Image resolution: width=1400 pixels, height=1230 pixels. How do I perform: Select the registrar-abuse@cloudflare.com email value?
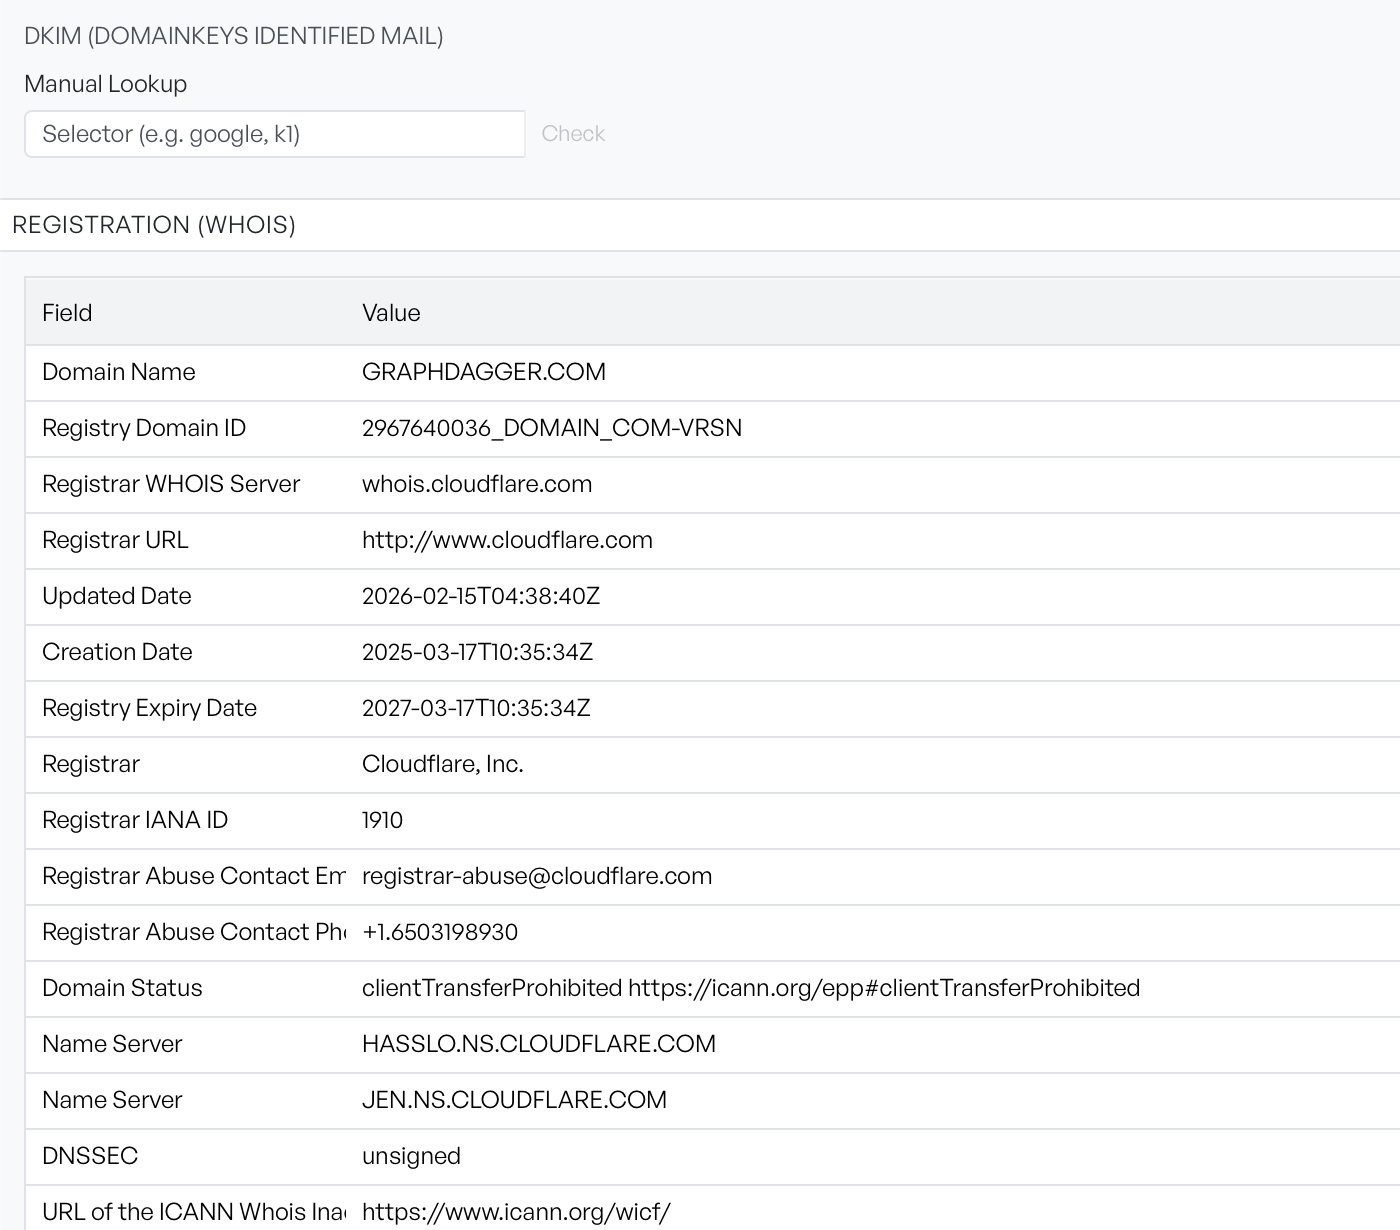point(537,876)
